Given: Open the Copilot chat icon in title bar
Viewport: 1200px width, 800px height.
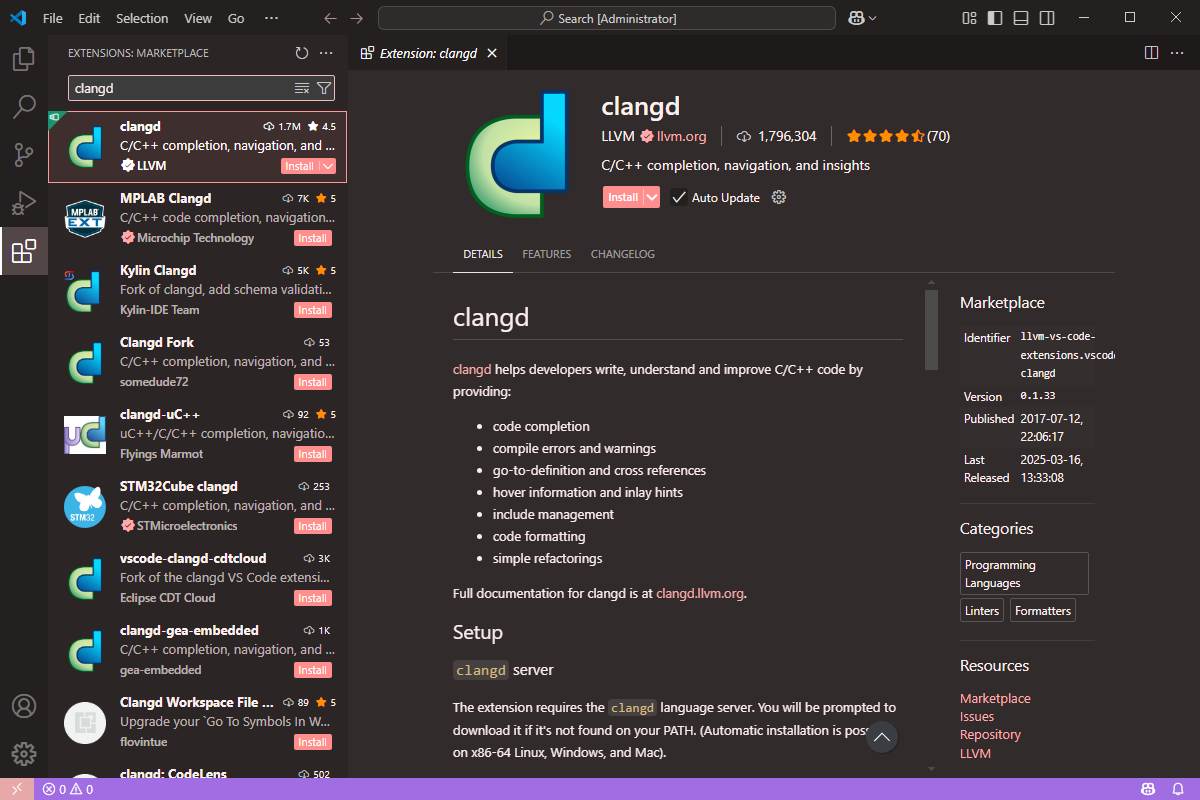Looking at the screenshot, I should click(857, 18).
